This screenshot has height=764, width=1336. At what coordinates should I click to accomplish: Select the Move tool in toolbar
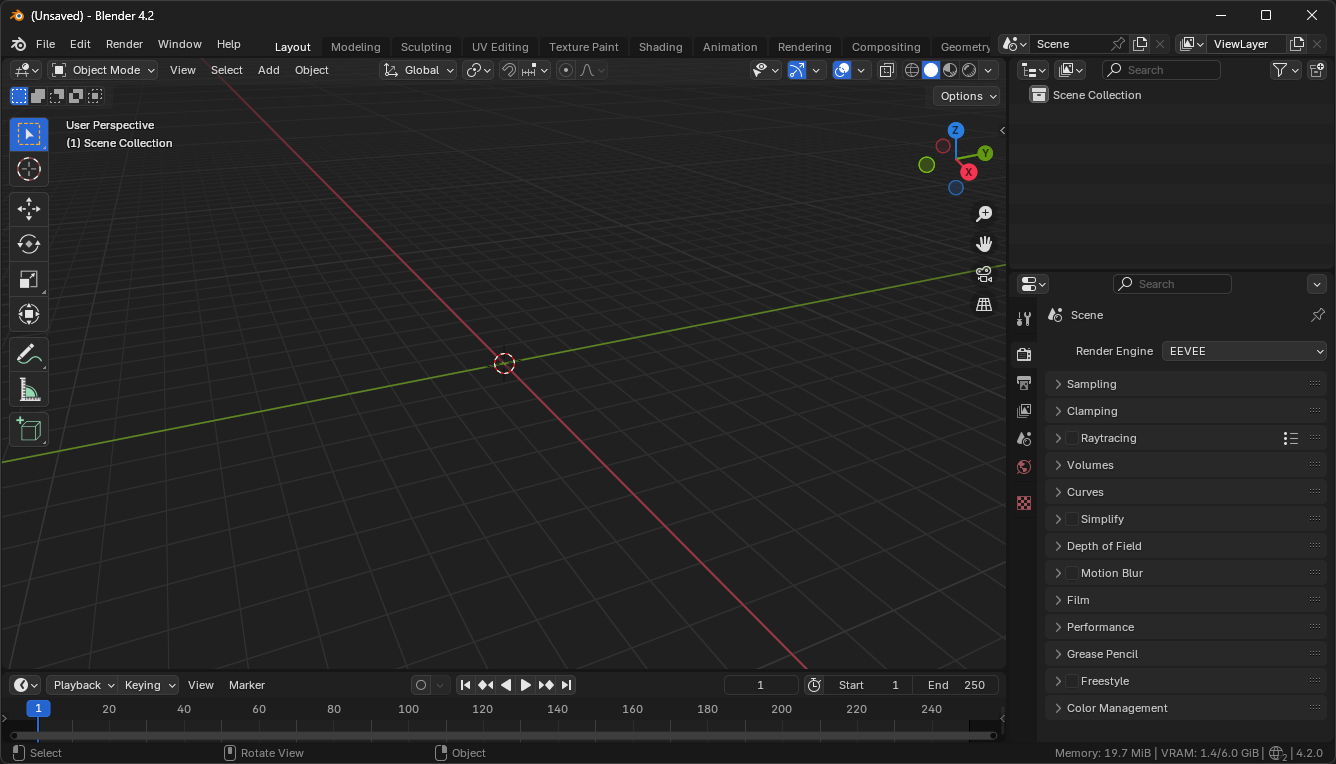click(x=29, y=209)
